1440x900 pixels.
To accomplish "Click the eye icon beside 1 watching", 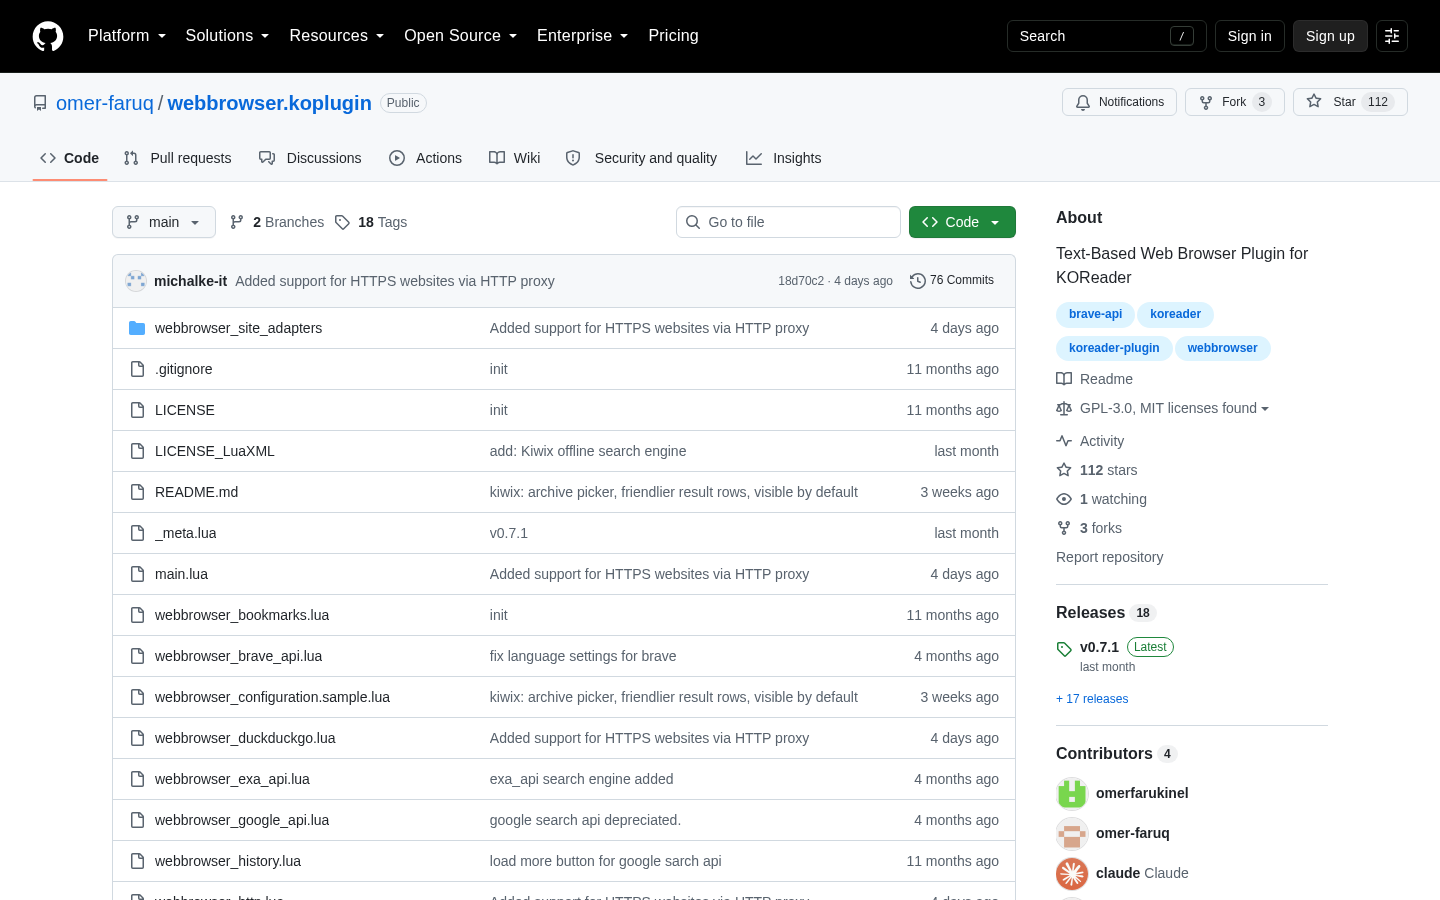I will pyautogui.click(x=1064, y=499).
